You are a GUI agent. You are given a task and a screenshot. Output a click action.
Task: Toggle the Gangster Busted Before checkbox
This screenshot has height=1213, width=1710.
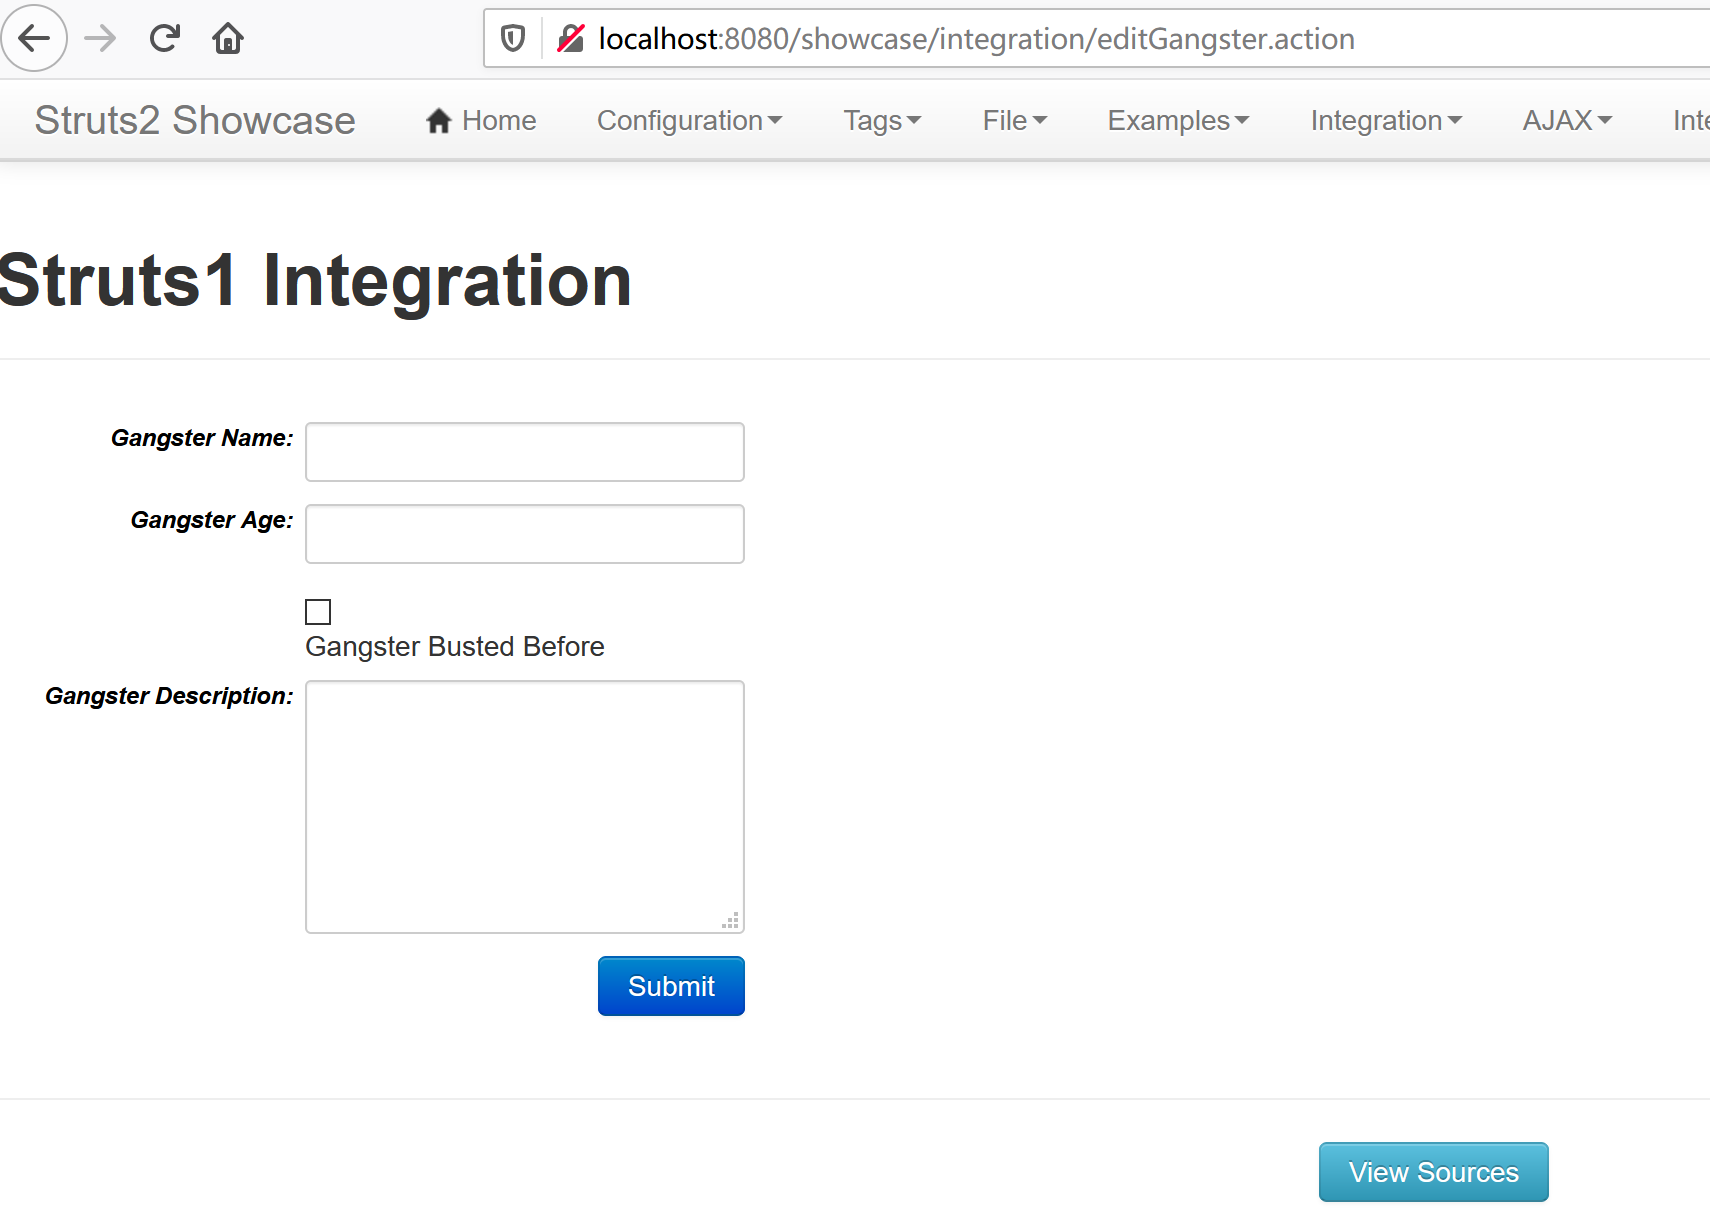coord(318,612)
